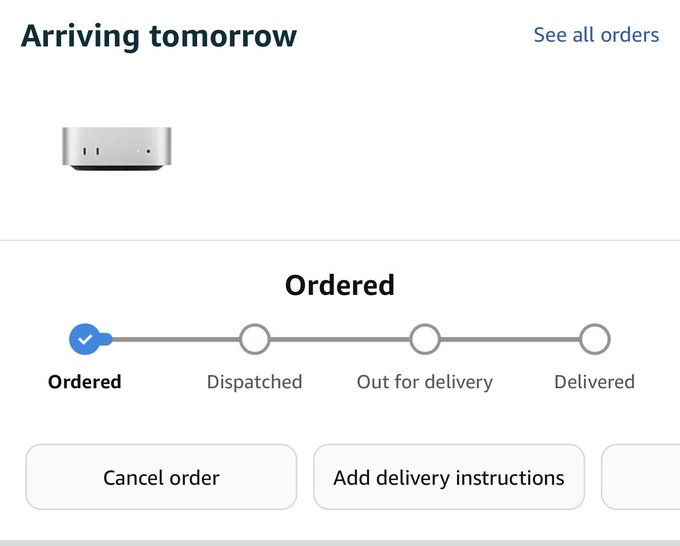Click the Ordered status heading above the tracker
Screen dimensions: 680x546
340,285
